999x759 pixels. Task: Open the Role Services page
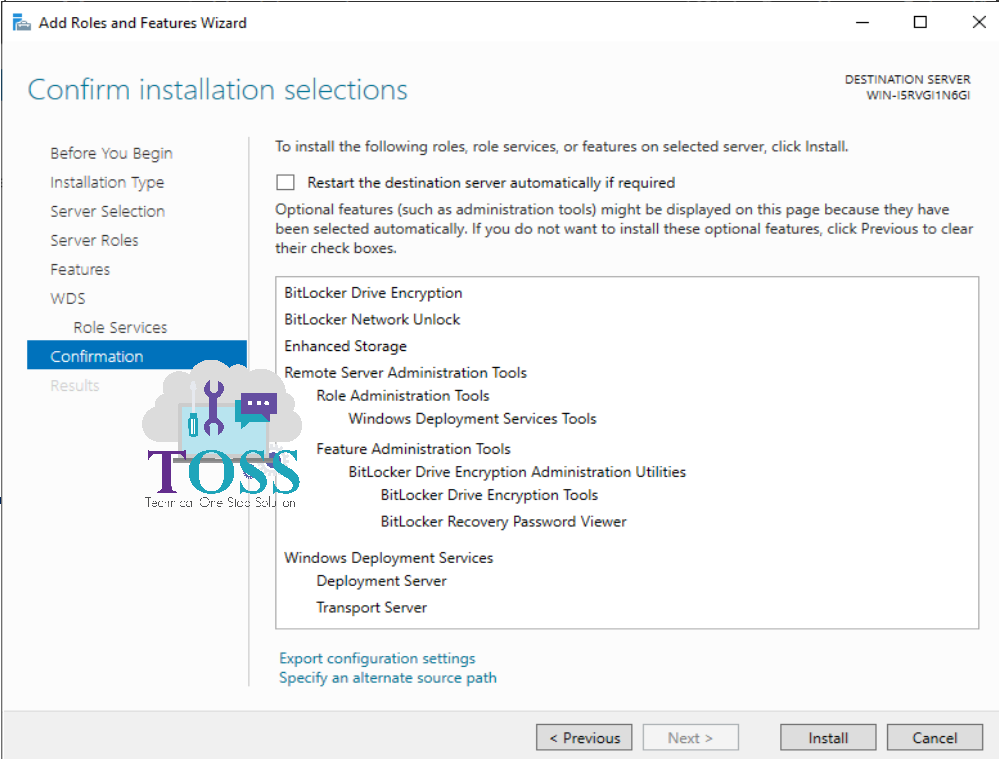pyautogui.click(x=120, y=327)
